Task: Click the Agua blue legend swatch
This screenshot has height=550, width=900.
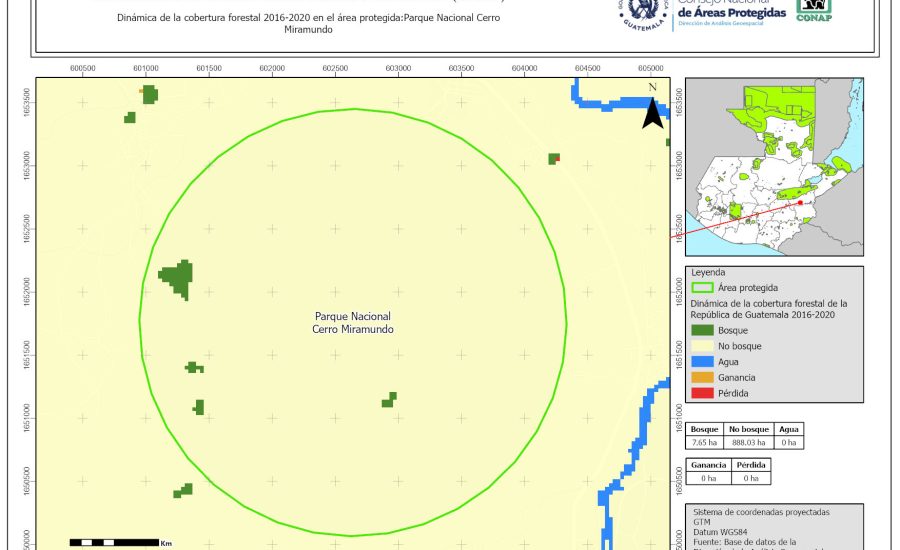Action: click(x=704, y=362)
